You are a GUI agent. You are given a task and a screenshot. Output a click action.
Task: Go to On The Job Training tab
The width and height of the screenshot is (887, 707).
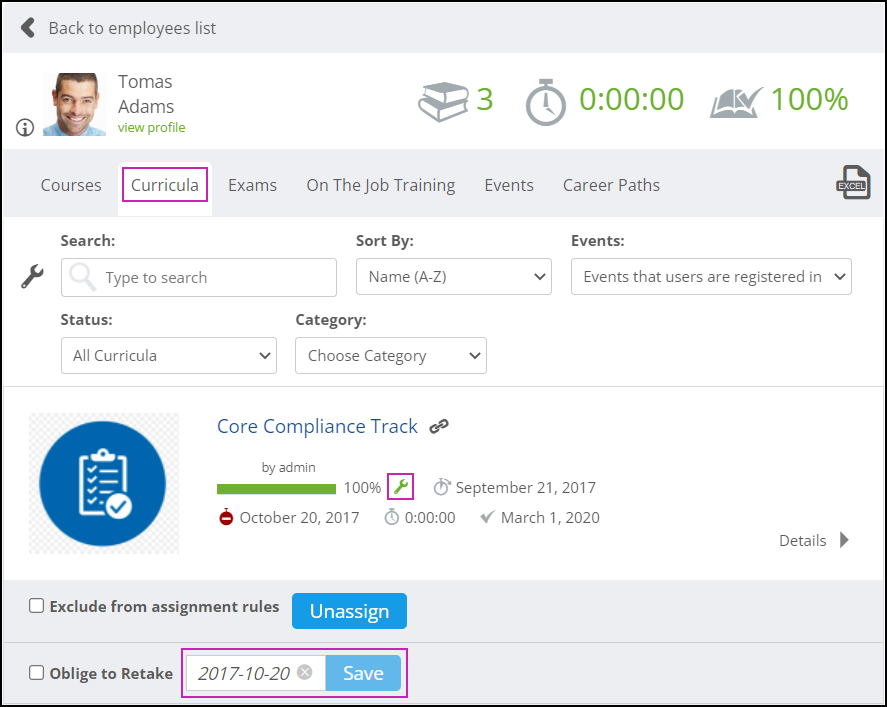(381, 185)
